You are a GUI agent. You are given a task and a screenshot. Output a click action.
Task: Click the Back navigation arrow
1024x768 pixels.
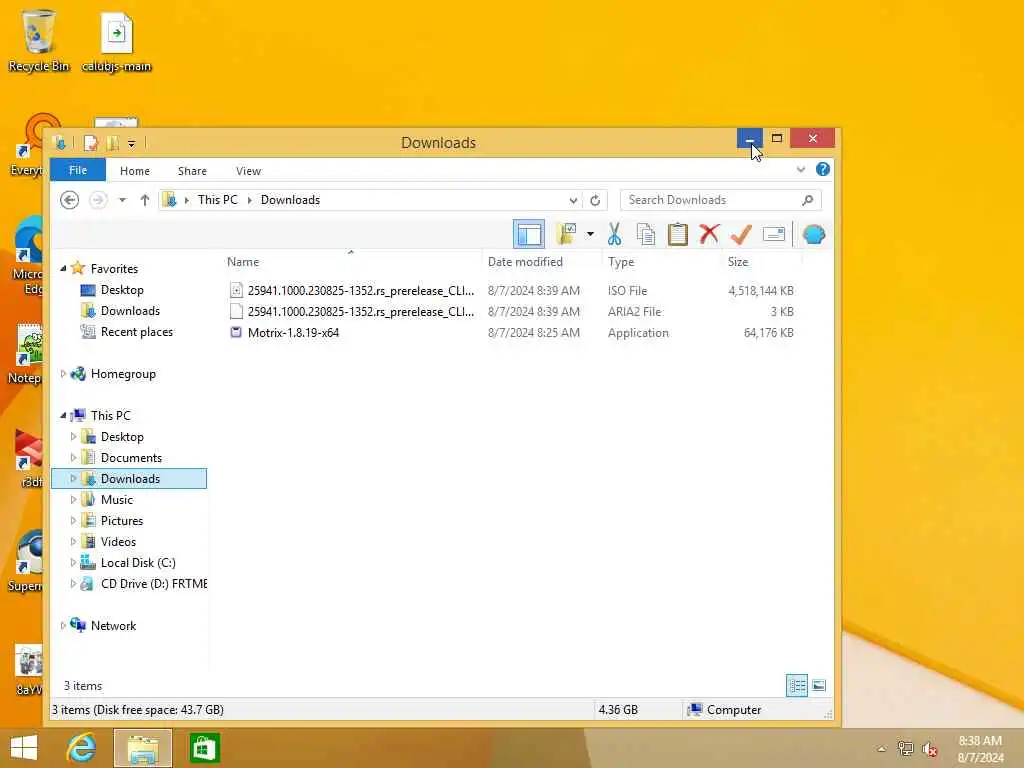pyautogui.click(x=69, y=200)
